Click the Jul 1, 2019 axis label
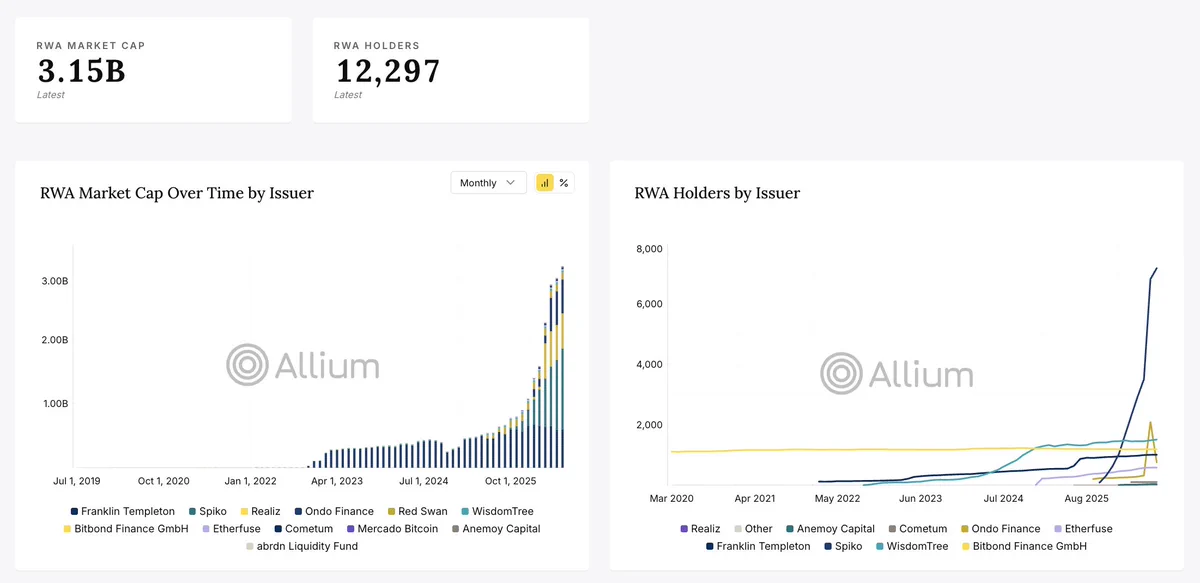 click(77, 481)
